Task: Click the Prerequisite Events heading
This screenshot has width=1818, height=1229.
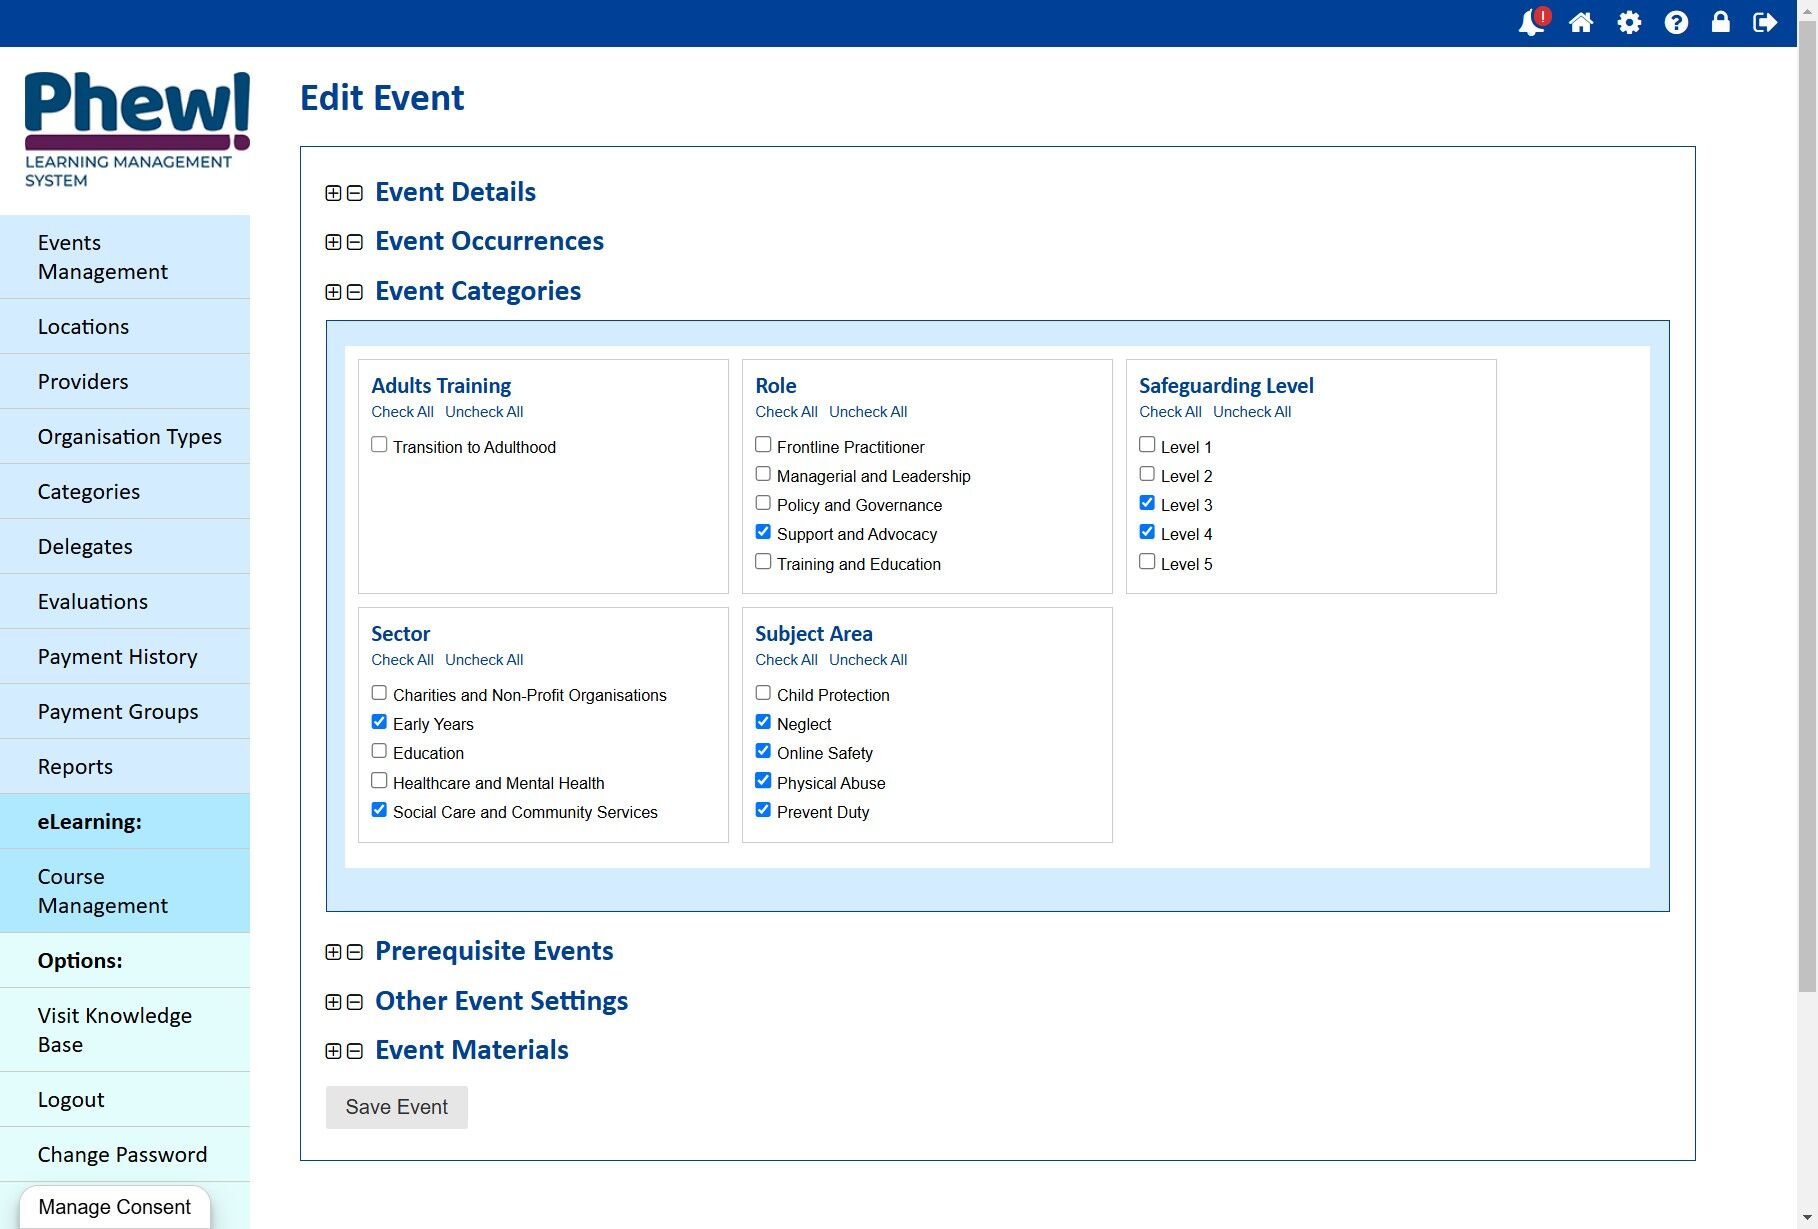Action: coord(494,951)
